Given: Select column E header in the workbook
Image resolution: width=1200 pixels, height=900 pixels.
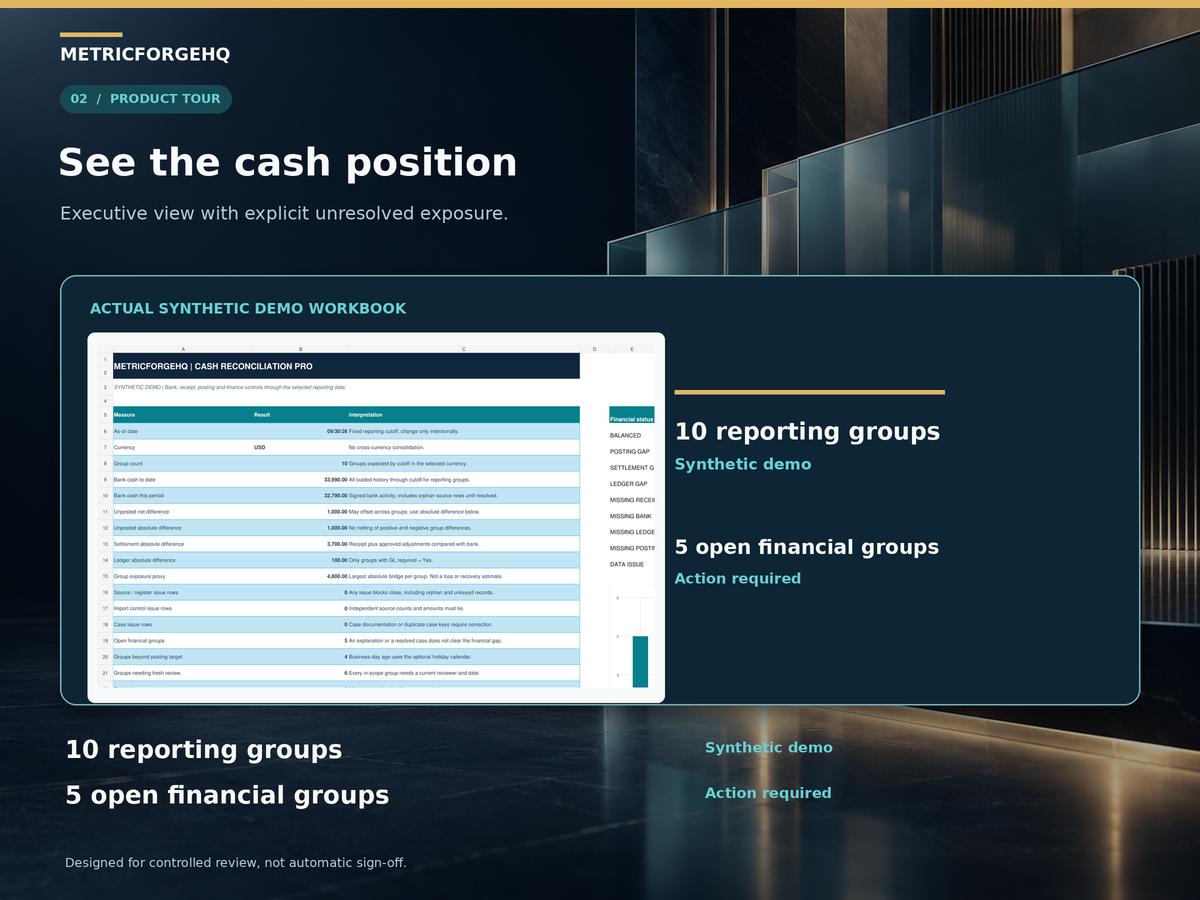Looking at the screenshot, I should 632,349.
